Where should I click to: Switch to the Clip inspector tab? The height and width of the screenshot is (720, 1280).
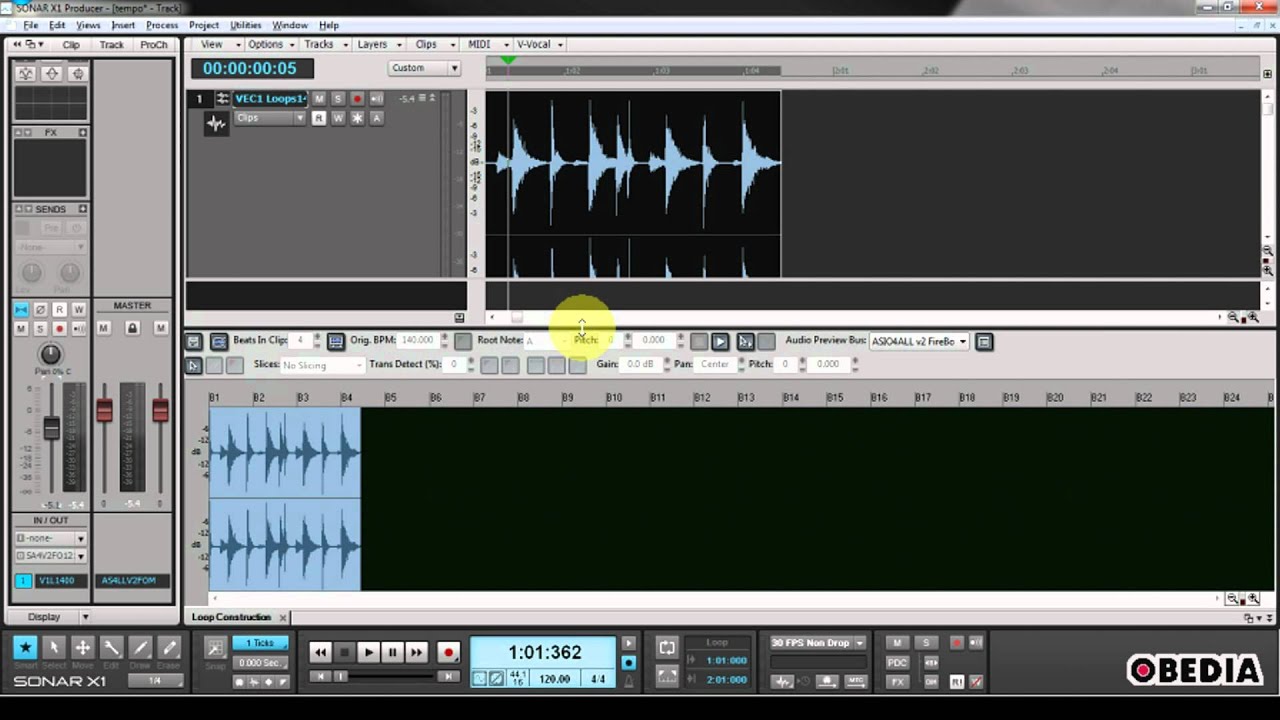coord(71,44)
